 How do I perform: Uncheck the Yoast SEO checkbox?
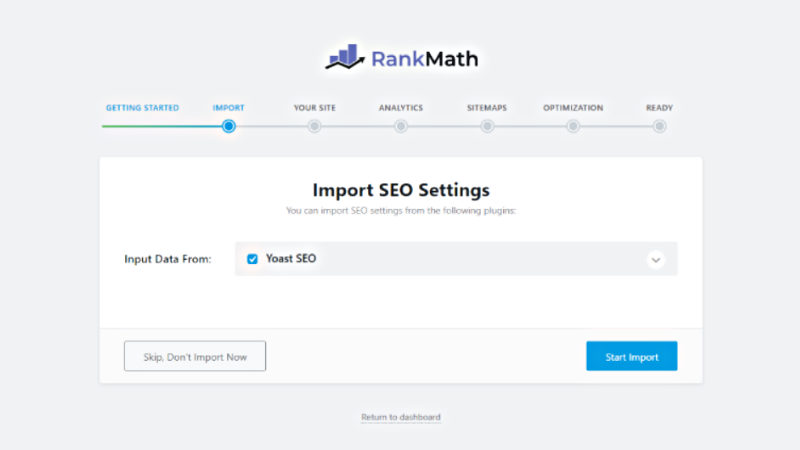pyautogui.click(x=252, y=259)
